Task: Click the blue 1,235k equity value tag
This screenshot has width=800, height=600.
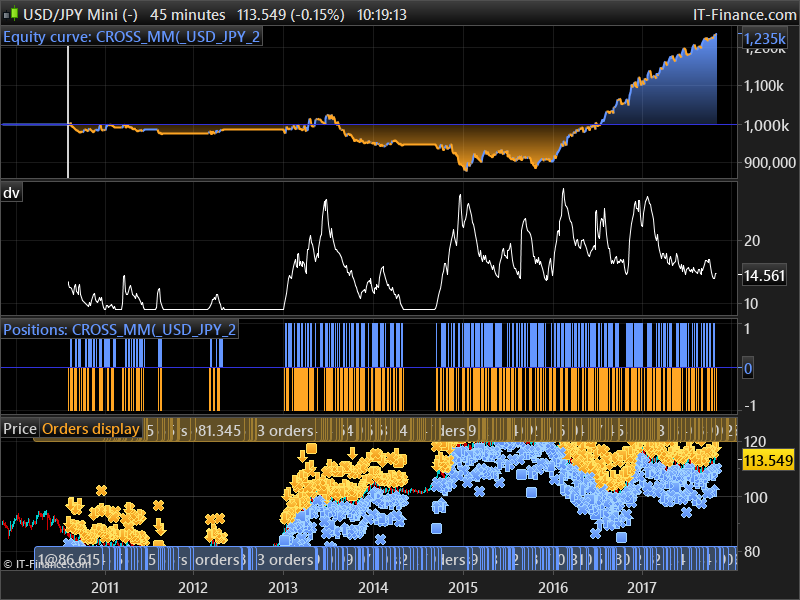Action: [765, 38]
